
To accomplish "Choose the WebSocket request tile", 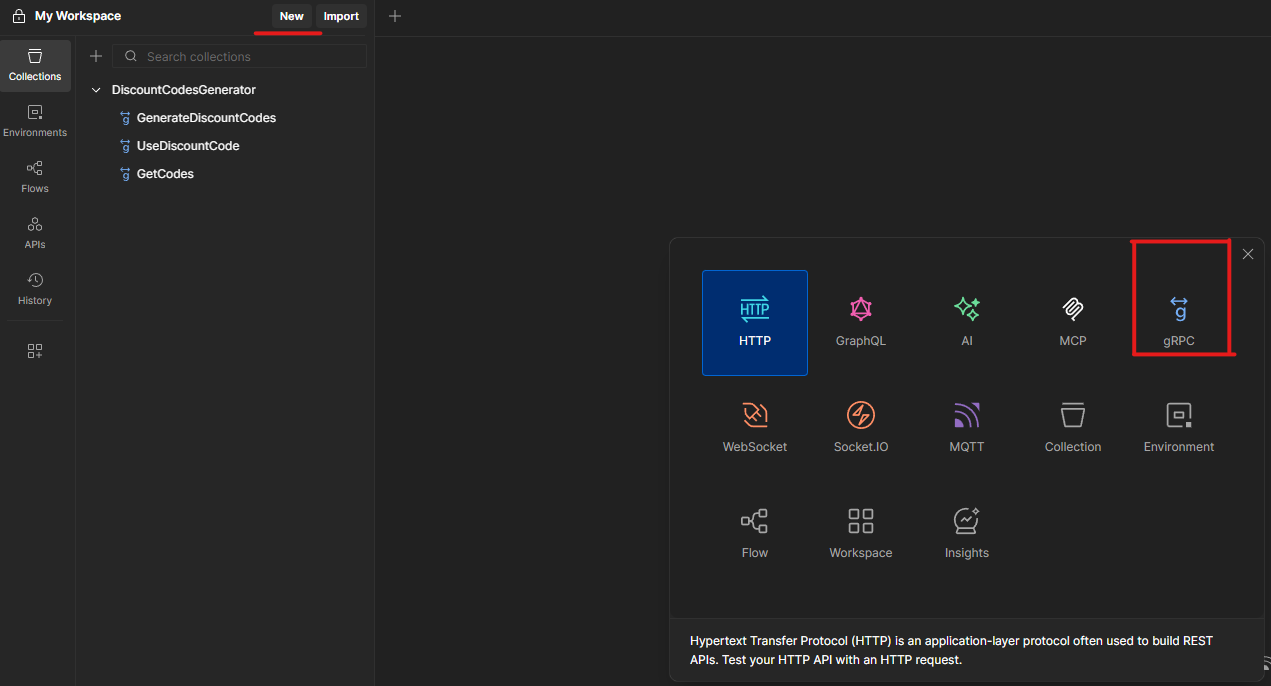I will click(755, 428).
